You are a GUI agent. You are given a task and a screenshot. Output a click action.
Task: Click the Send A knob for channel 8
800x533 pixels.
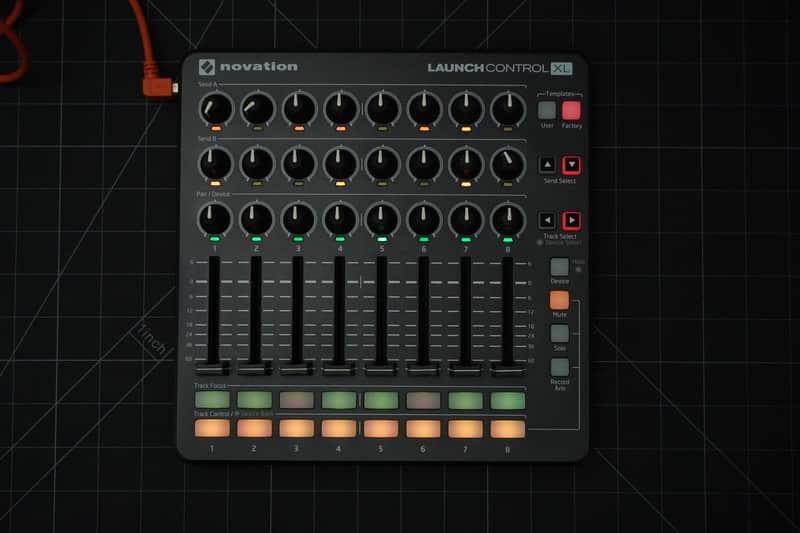click(x=508, y=109)
